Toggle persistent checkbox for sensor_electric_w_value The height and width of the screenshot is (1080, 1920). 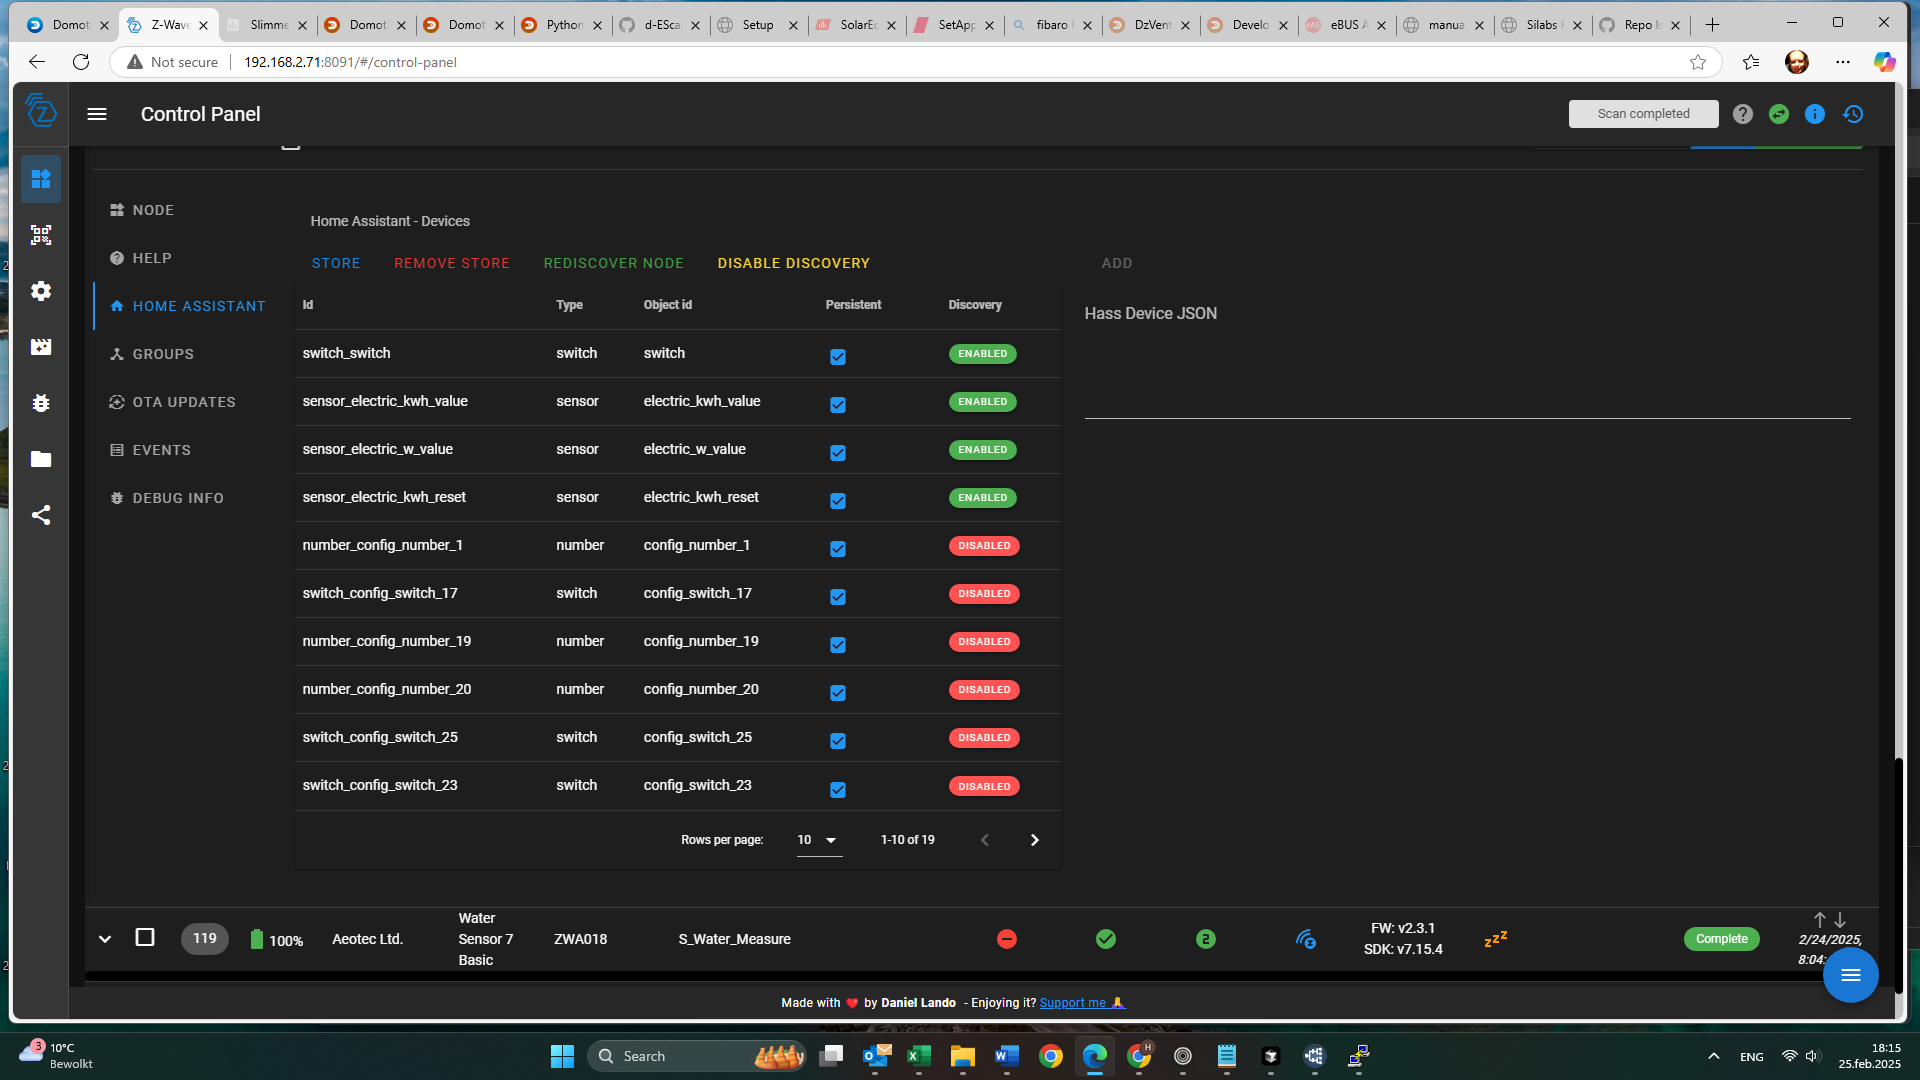838,453
